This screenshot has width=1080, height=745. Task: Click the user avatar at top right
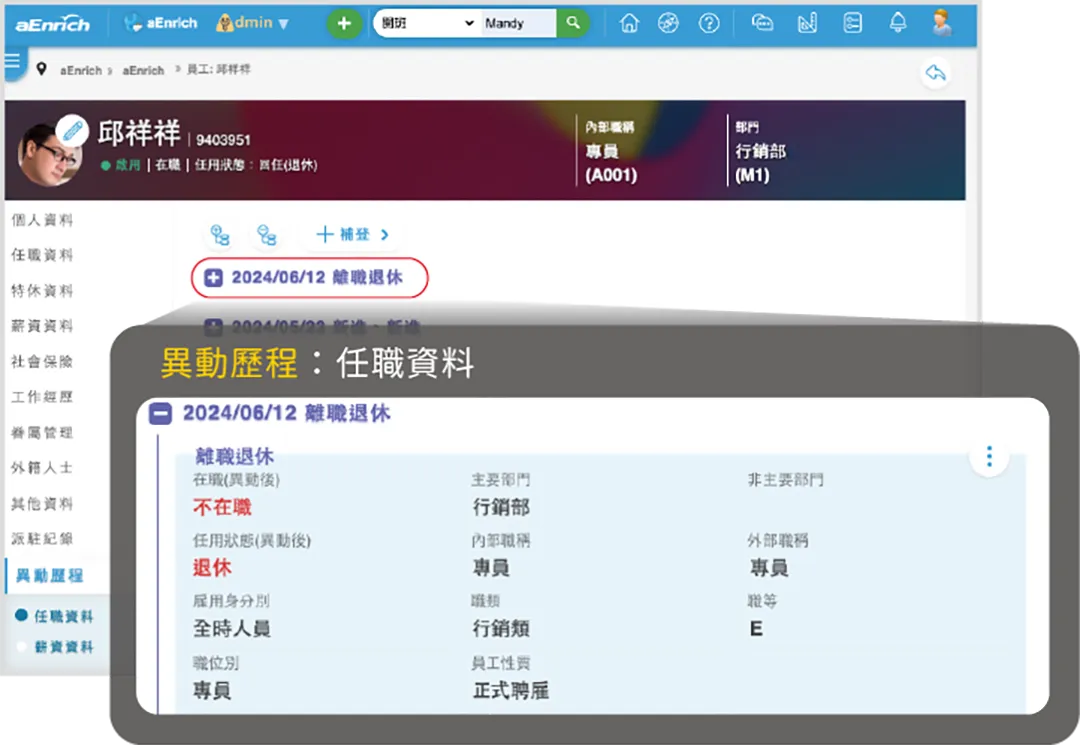point(941,22)
